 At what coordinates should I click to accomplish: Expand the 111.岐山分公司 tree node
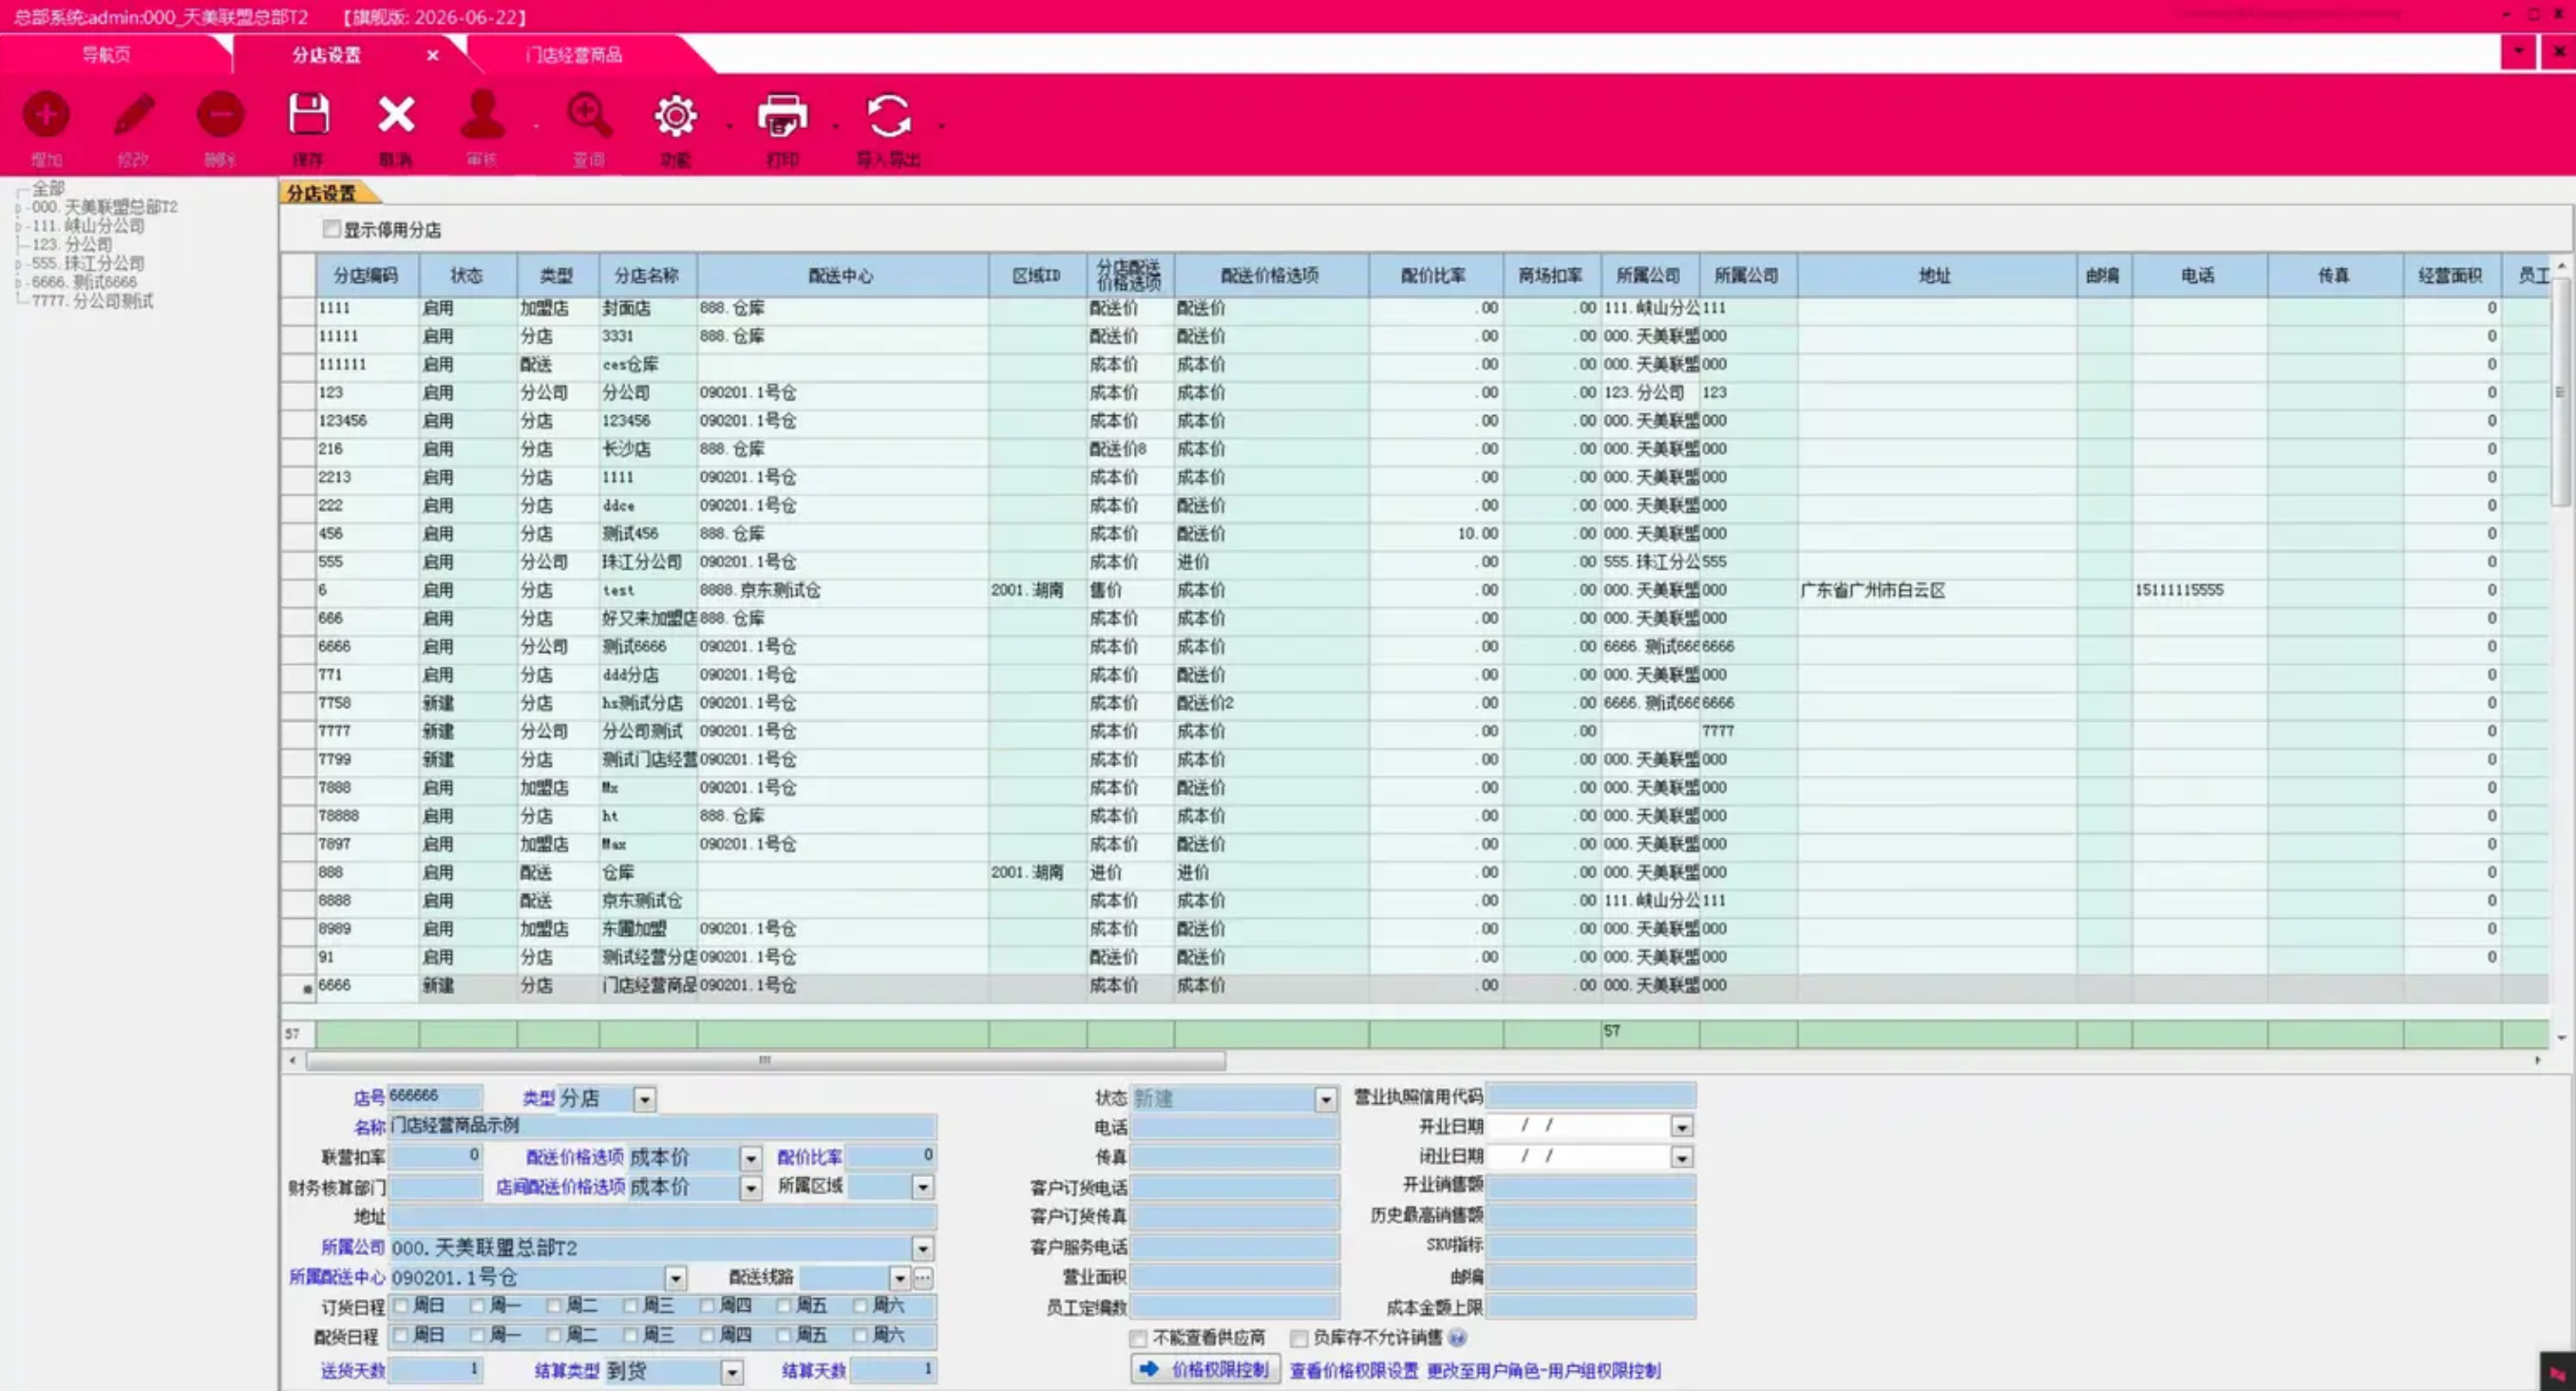[18, 227]
